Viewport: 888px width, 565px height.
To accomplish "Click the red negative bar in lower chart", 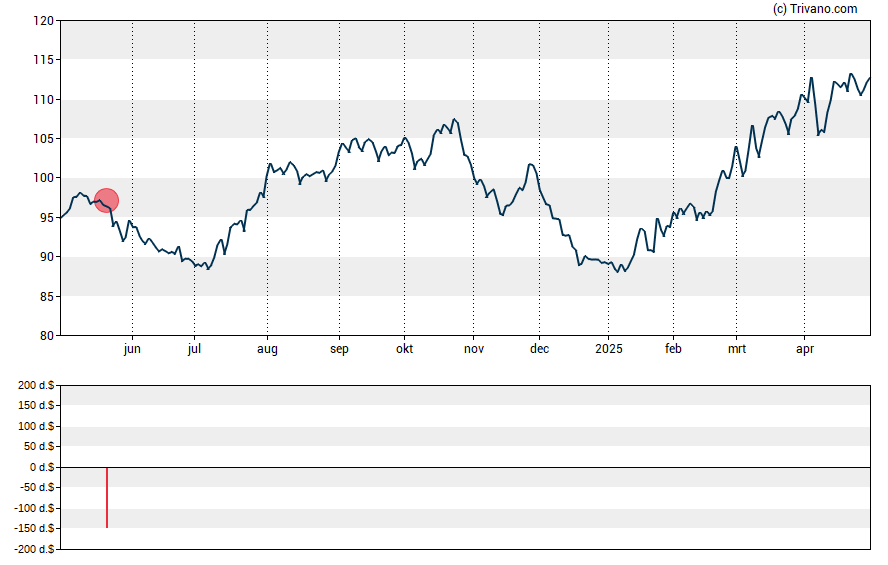I will pyautogui.click(x=107, y=498).
